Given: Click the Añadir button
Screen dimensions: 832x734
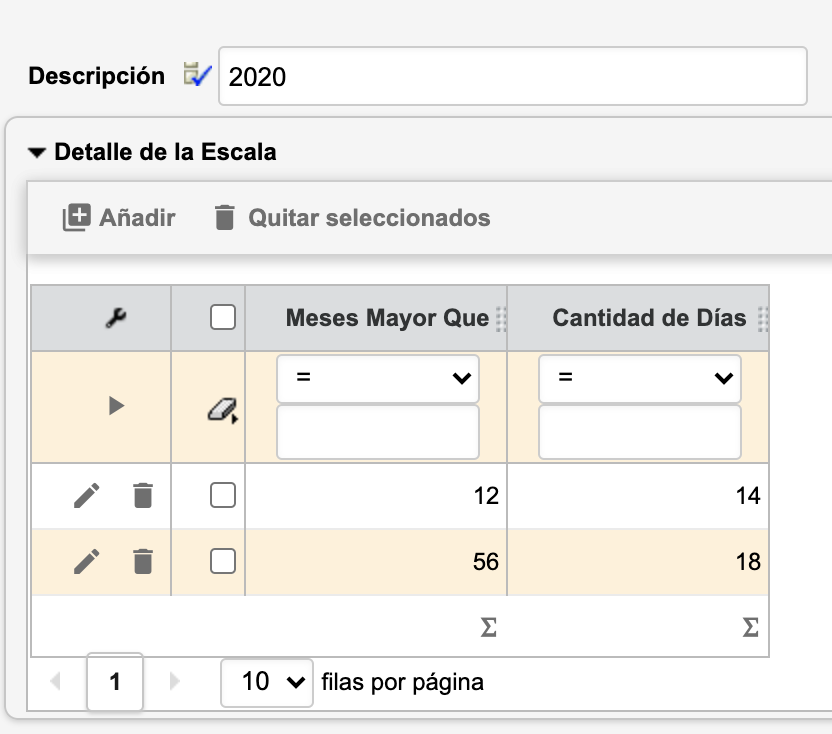Looking at the screenshot, I should pyautogui.click(x=118, y=217).
